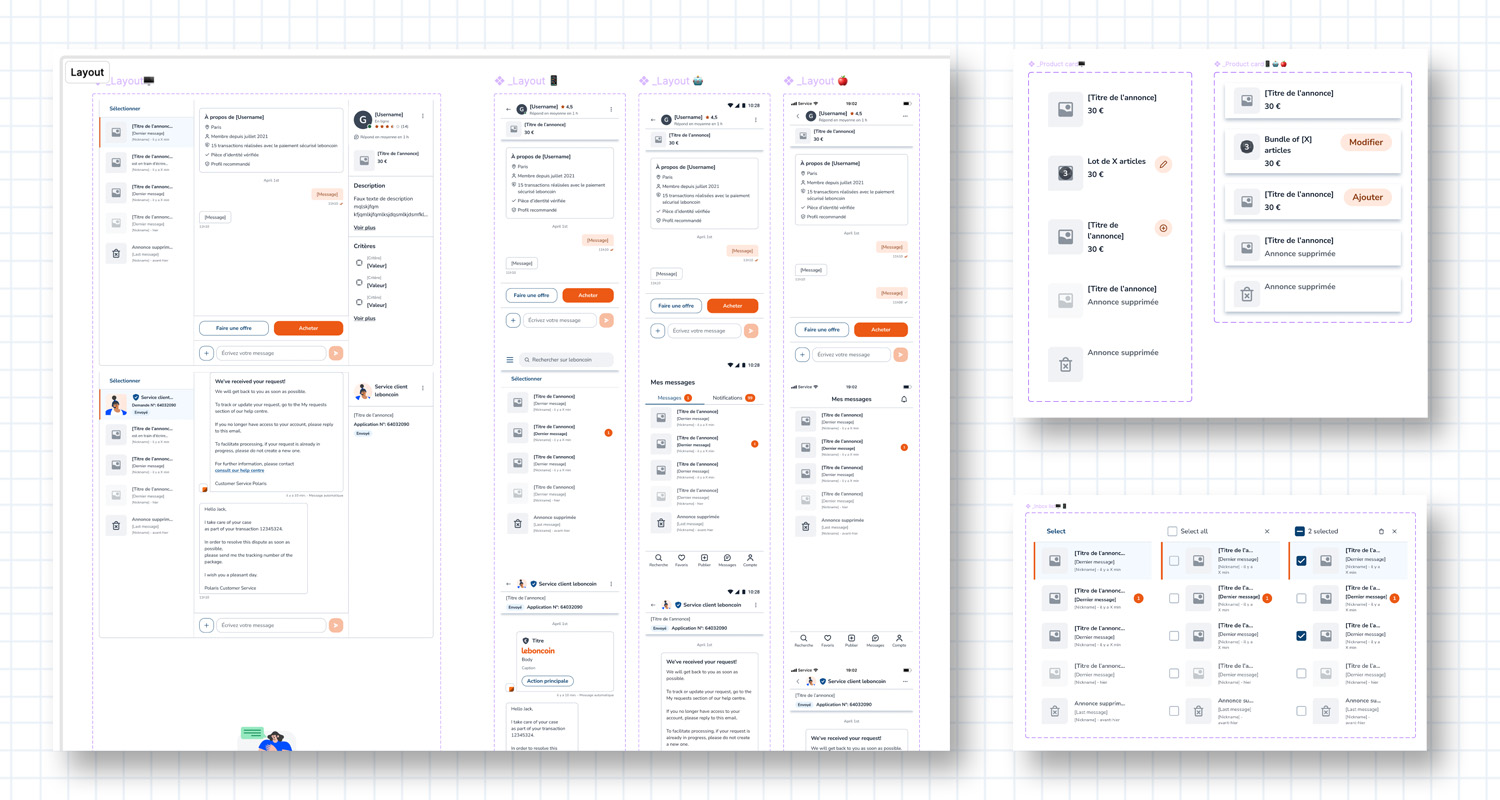Uncheck the 2 selected indeterminate checkbox

point(1299,532)
